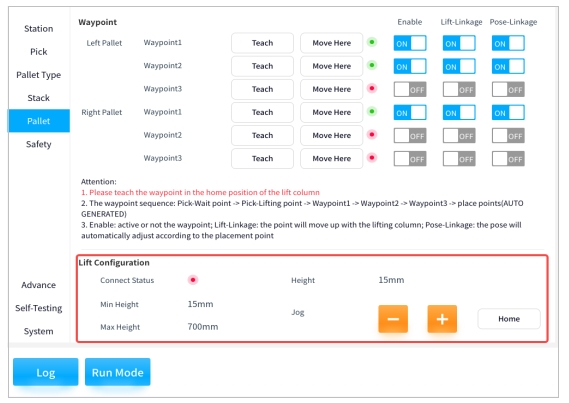Click Right Pallet Waypoint1 green status dot
Viewport: 569px width, 403px height.
372,111
